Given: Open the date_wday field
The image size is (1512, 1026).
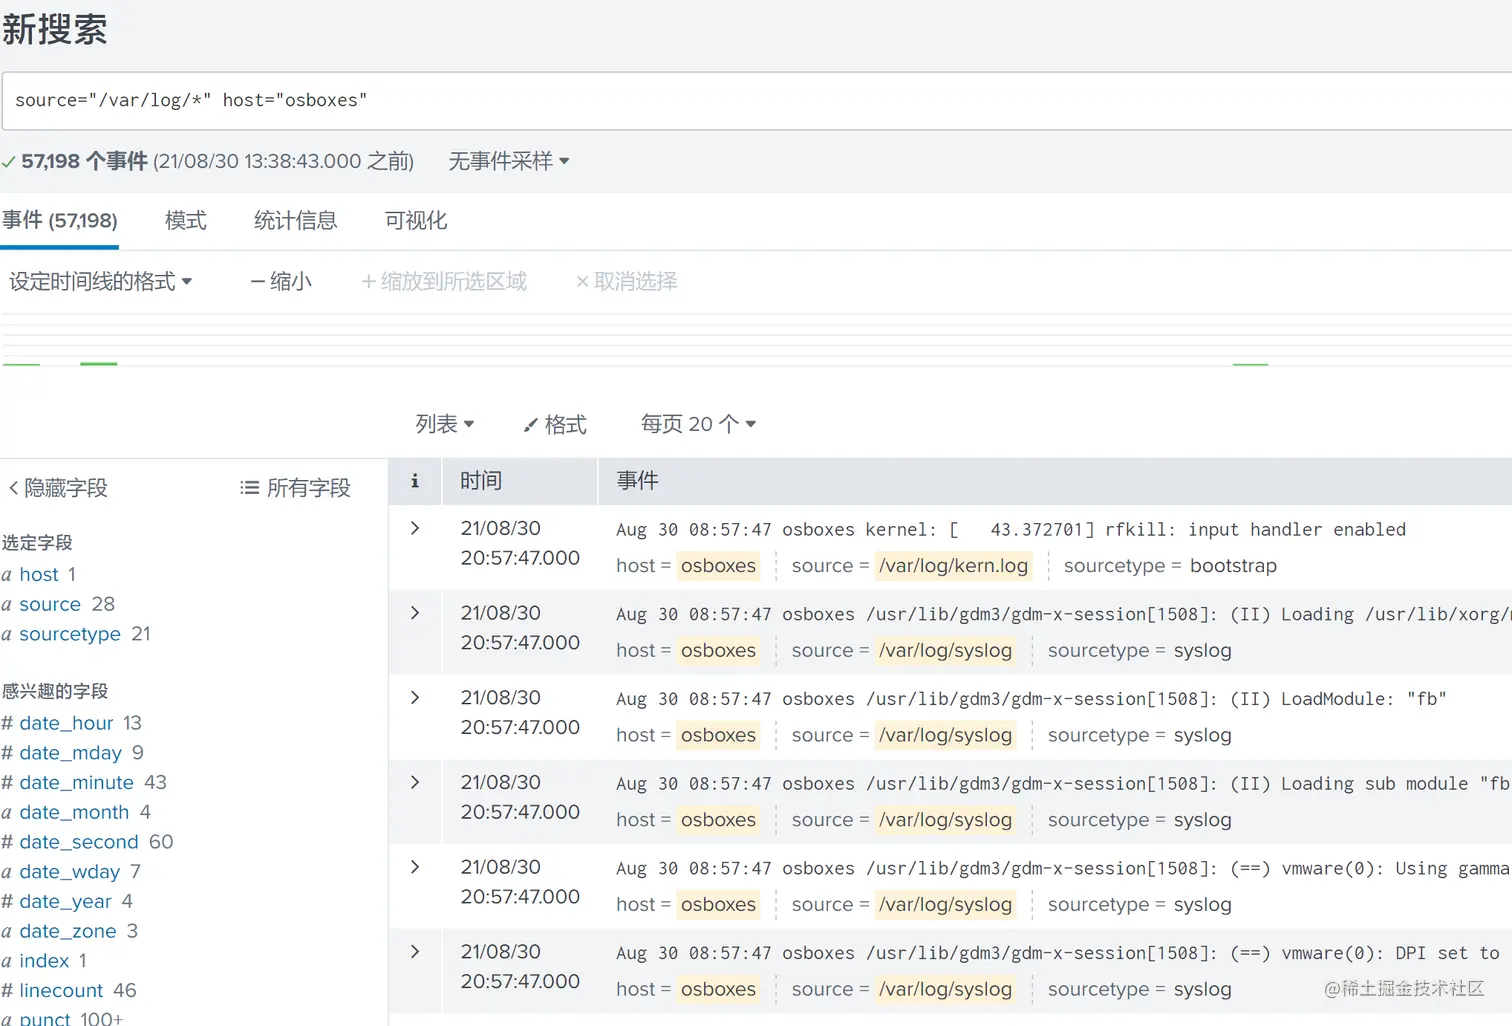Looking at the screenshot, I should pyautogui.click(x=69, y=872).
